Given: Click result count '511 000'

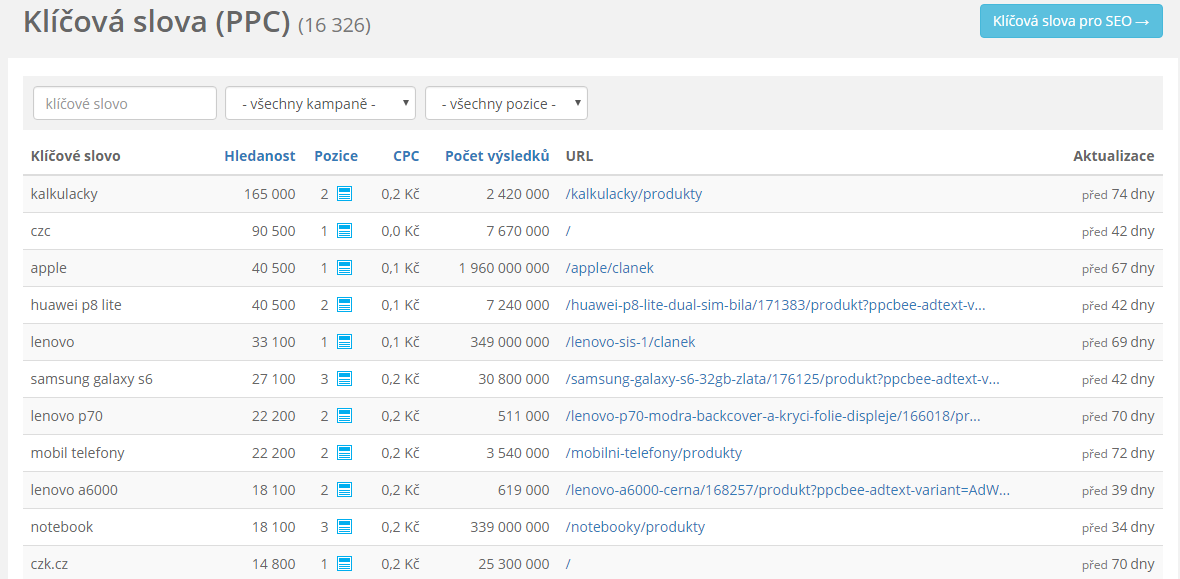Looking at the screenshot, I should point(524,416).
